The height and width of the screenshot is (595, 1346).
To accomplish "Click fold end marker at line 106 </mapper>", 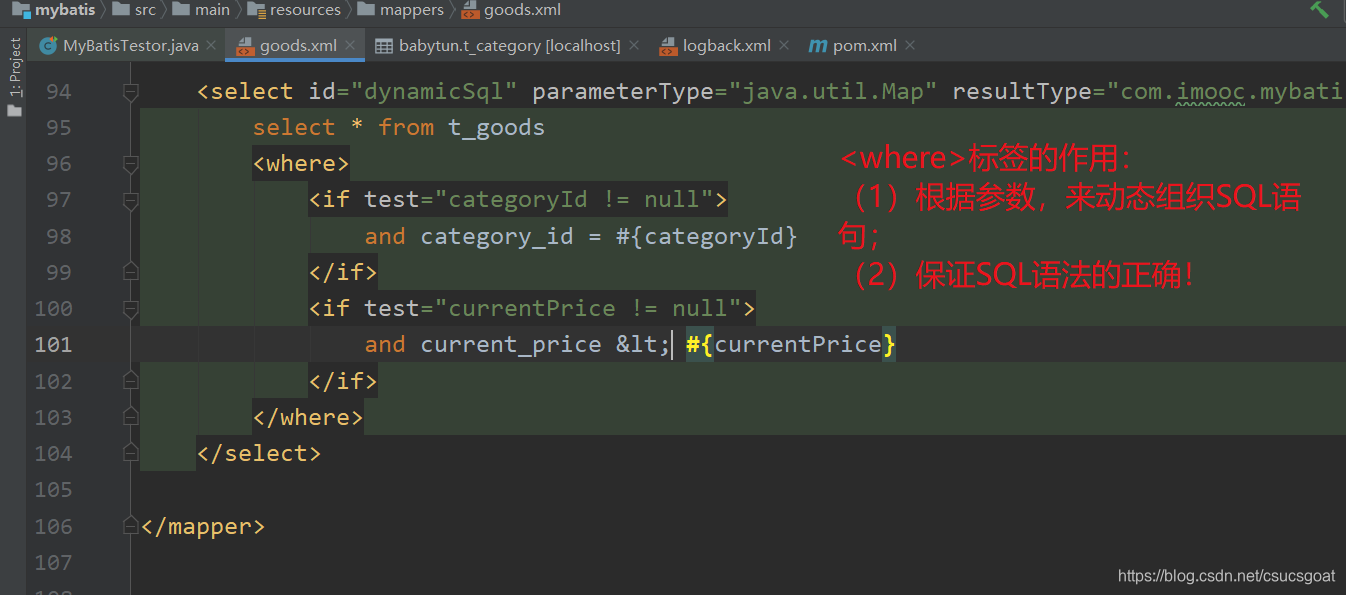I will 130,526.
